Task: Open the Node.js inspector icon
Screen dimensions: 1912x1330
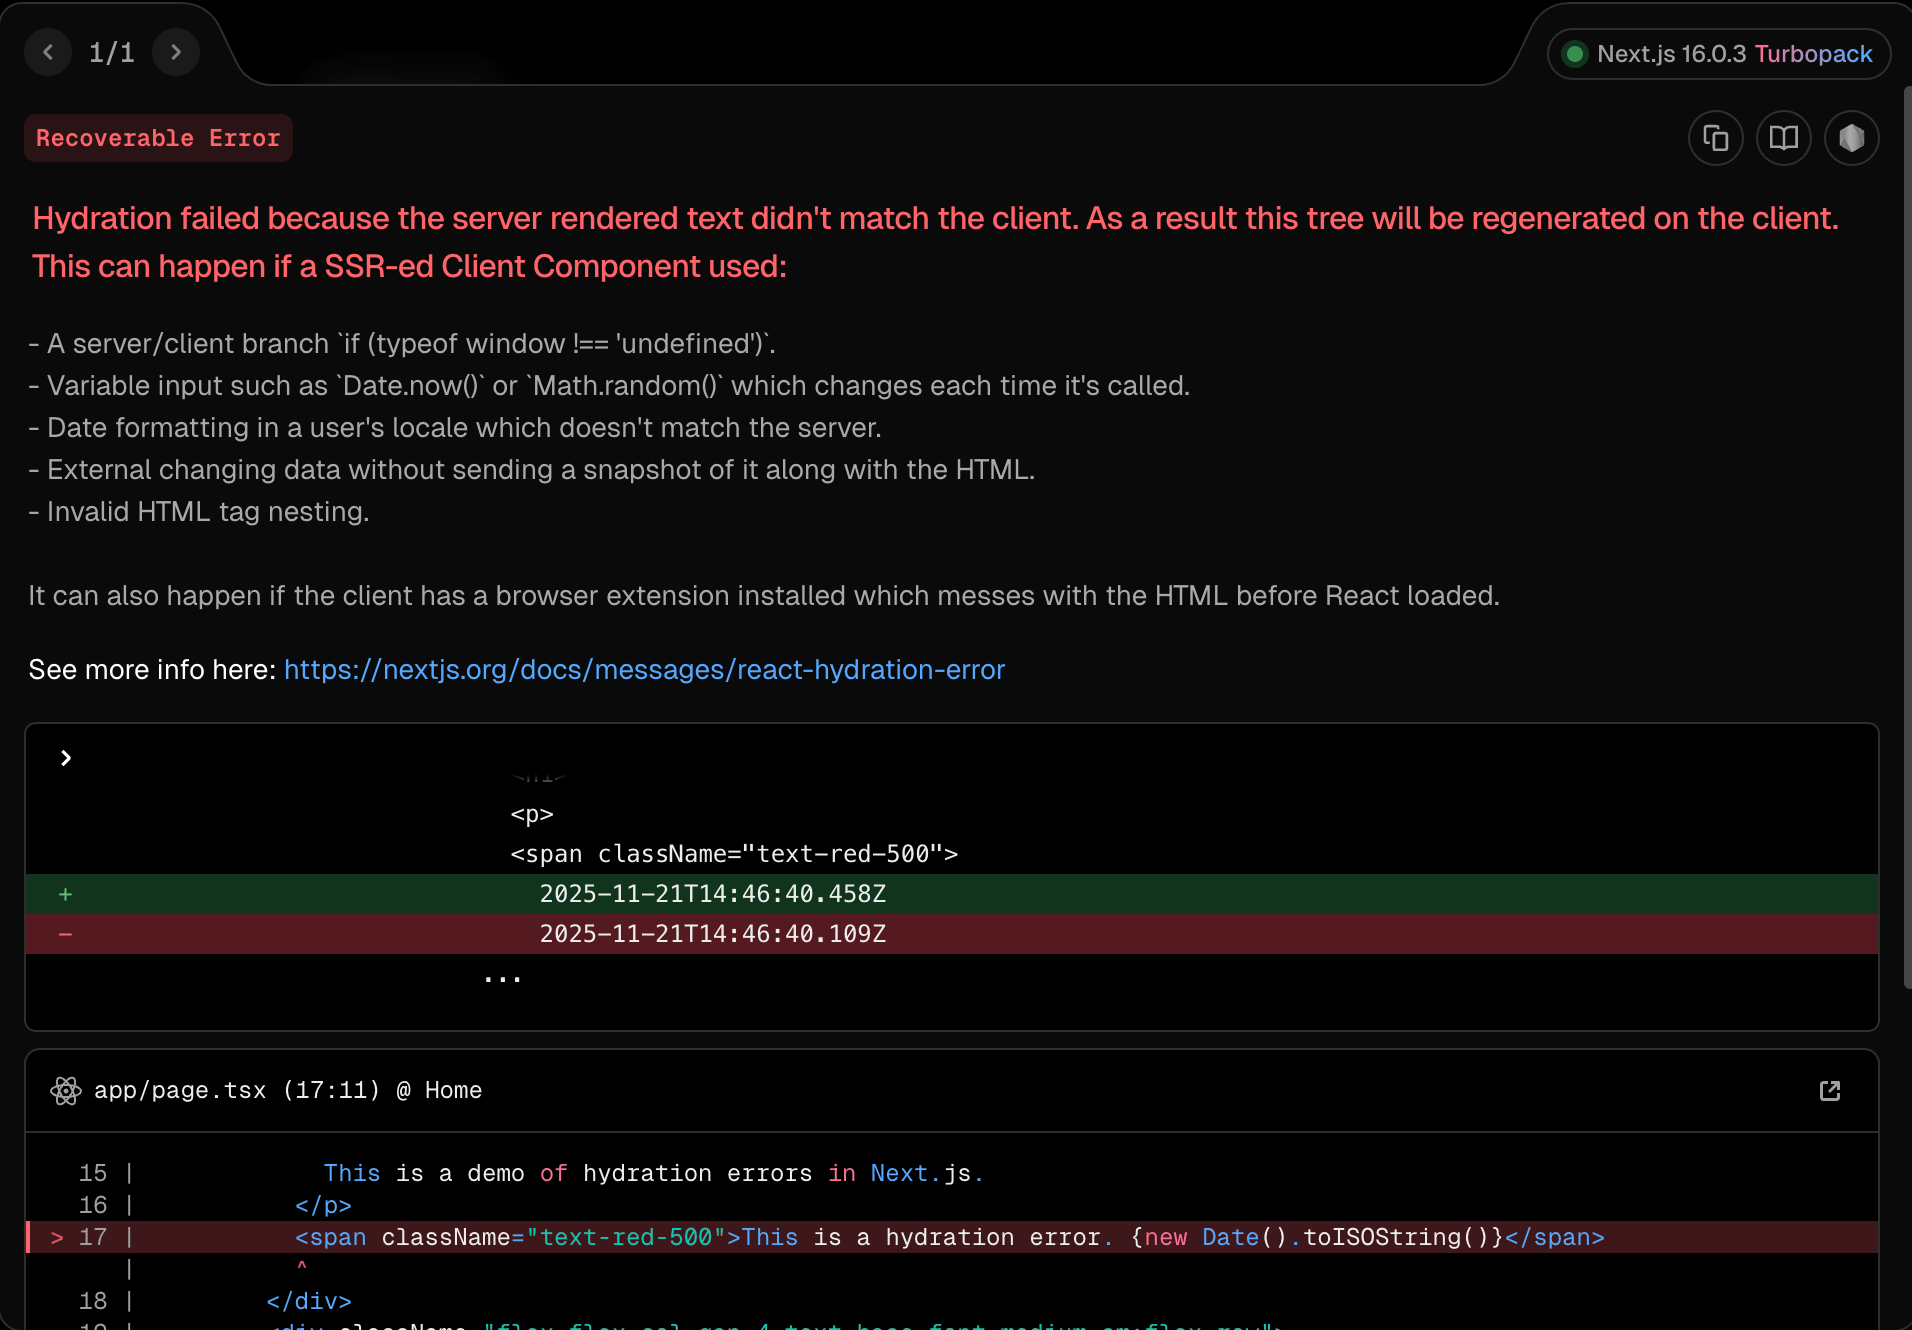Action: click(1852, 138)
